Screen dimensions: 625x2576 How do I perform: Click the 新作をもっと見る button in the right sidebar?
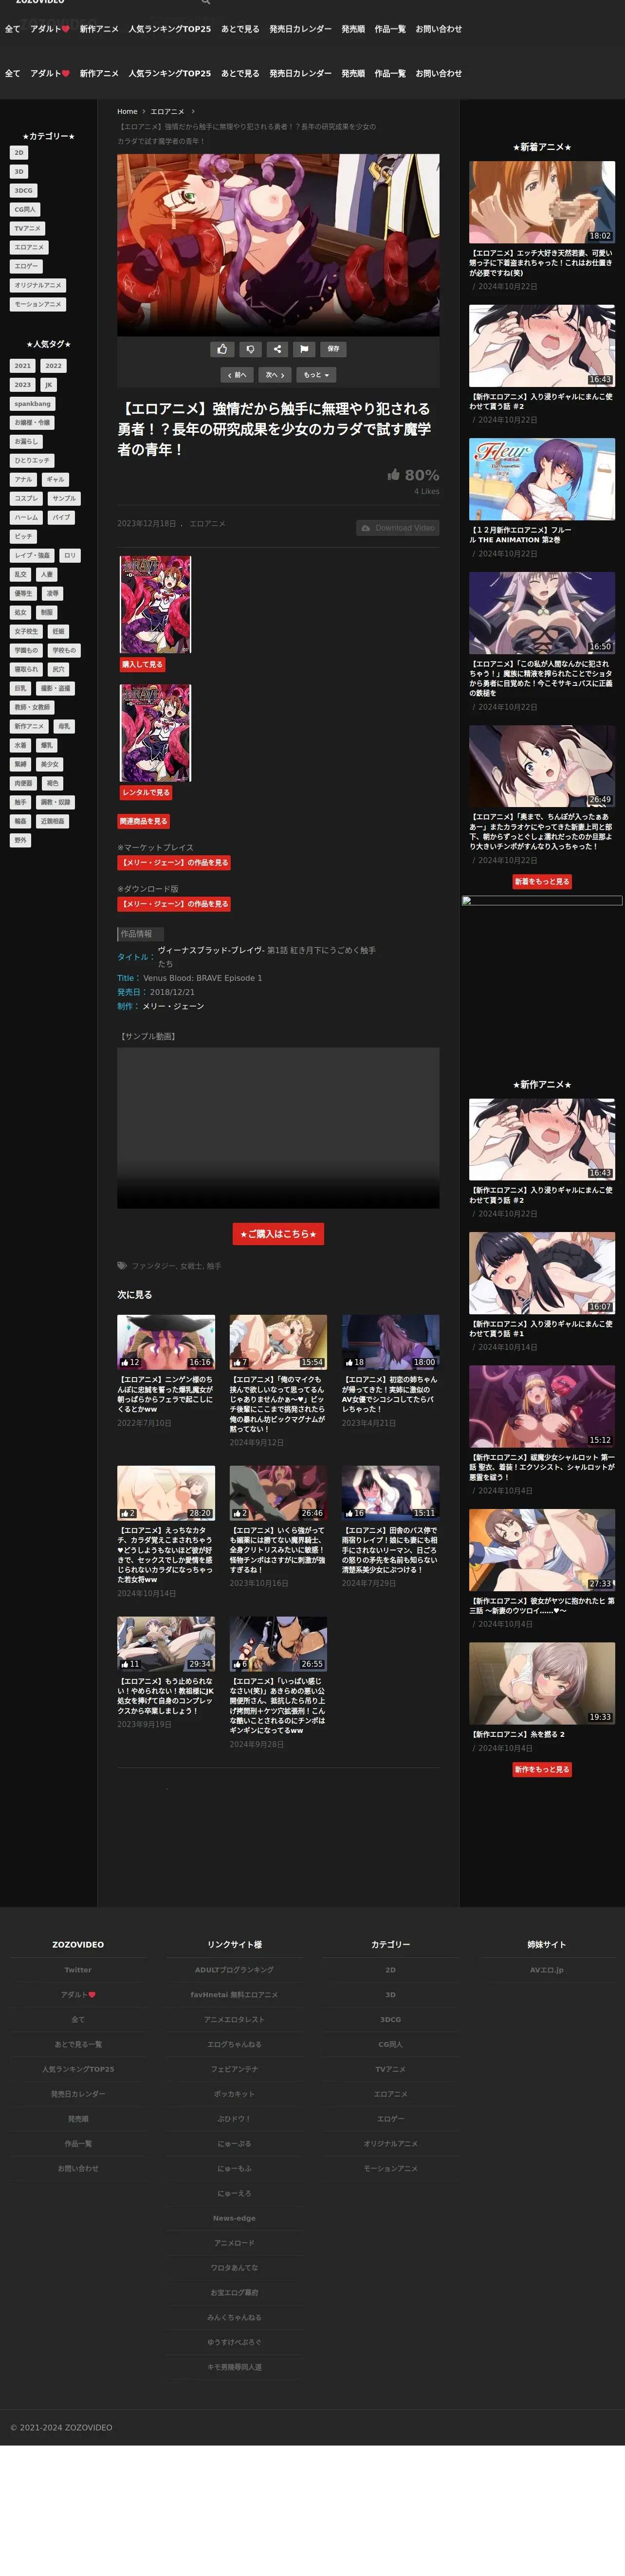[x=542, y=1769]
